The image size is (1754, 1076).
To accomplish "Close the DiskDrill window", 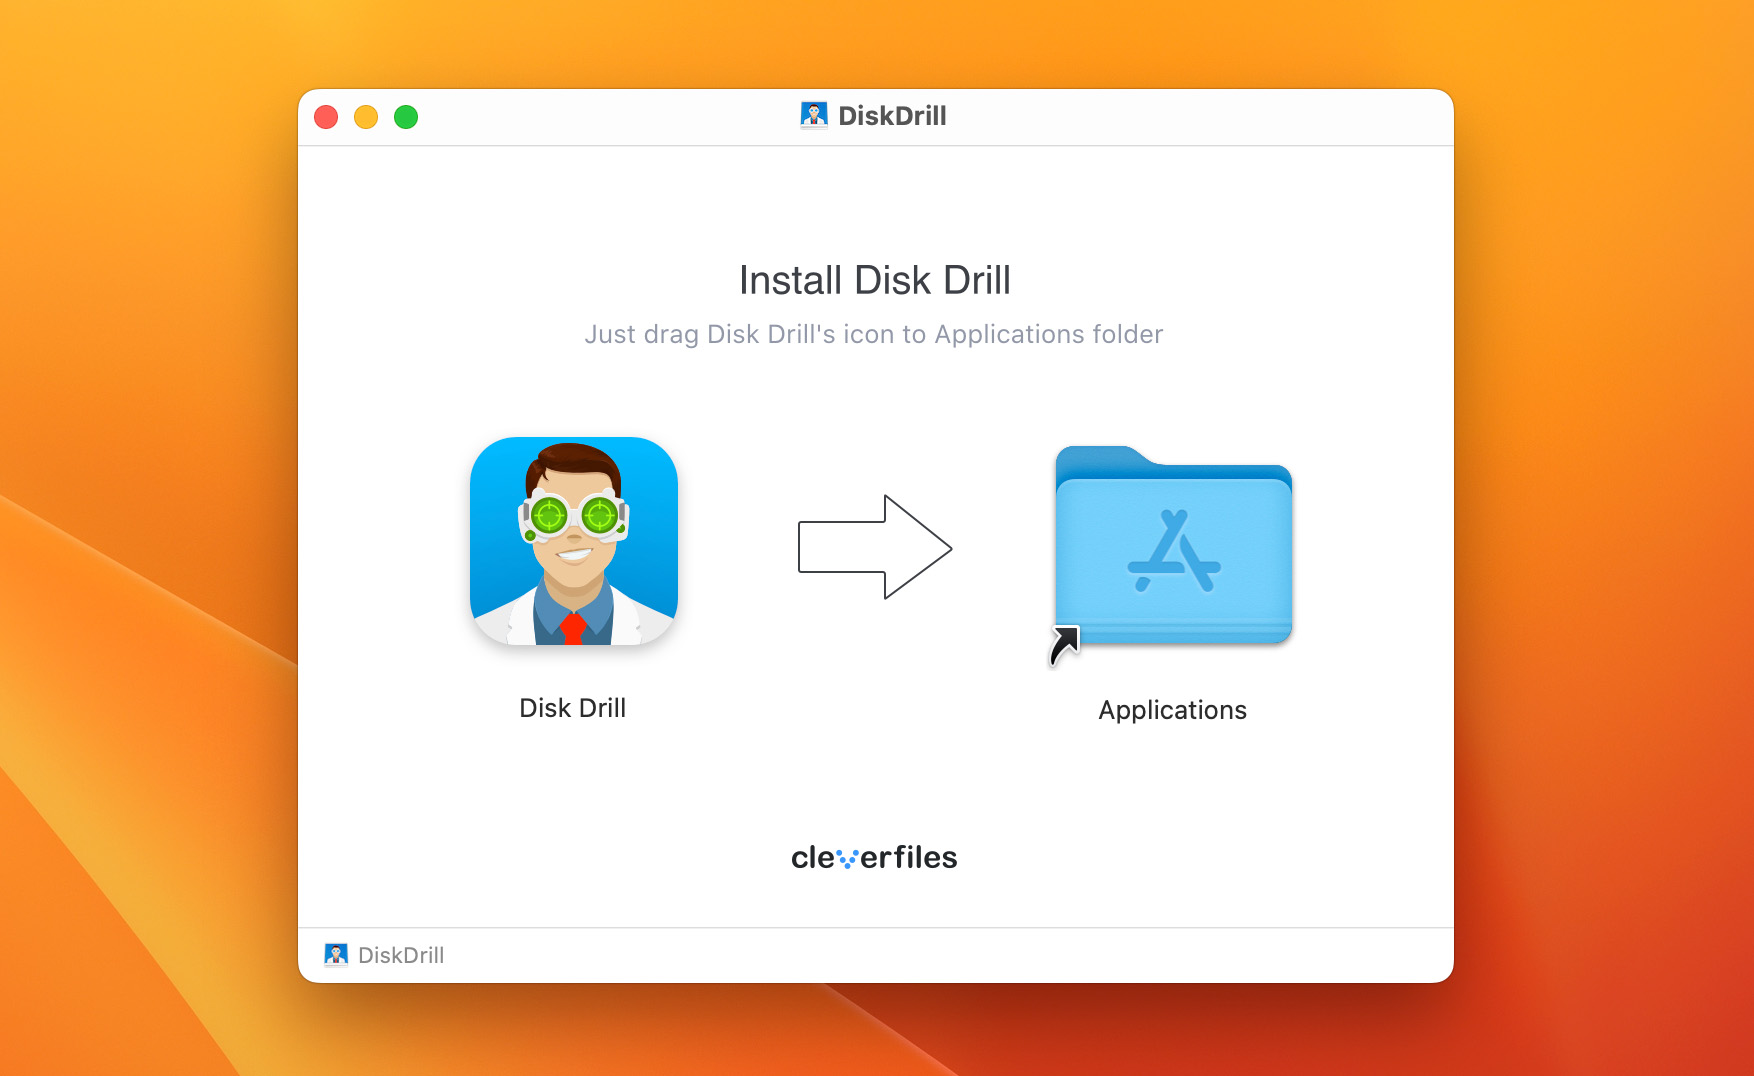I will coord(326,117).
